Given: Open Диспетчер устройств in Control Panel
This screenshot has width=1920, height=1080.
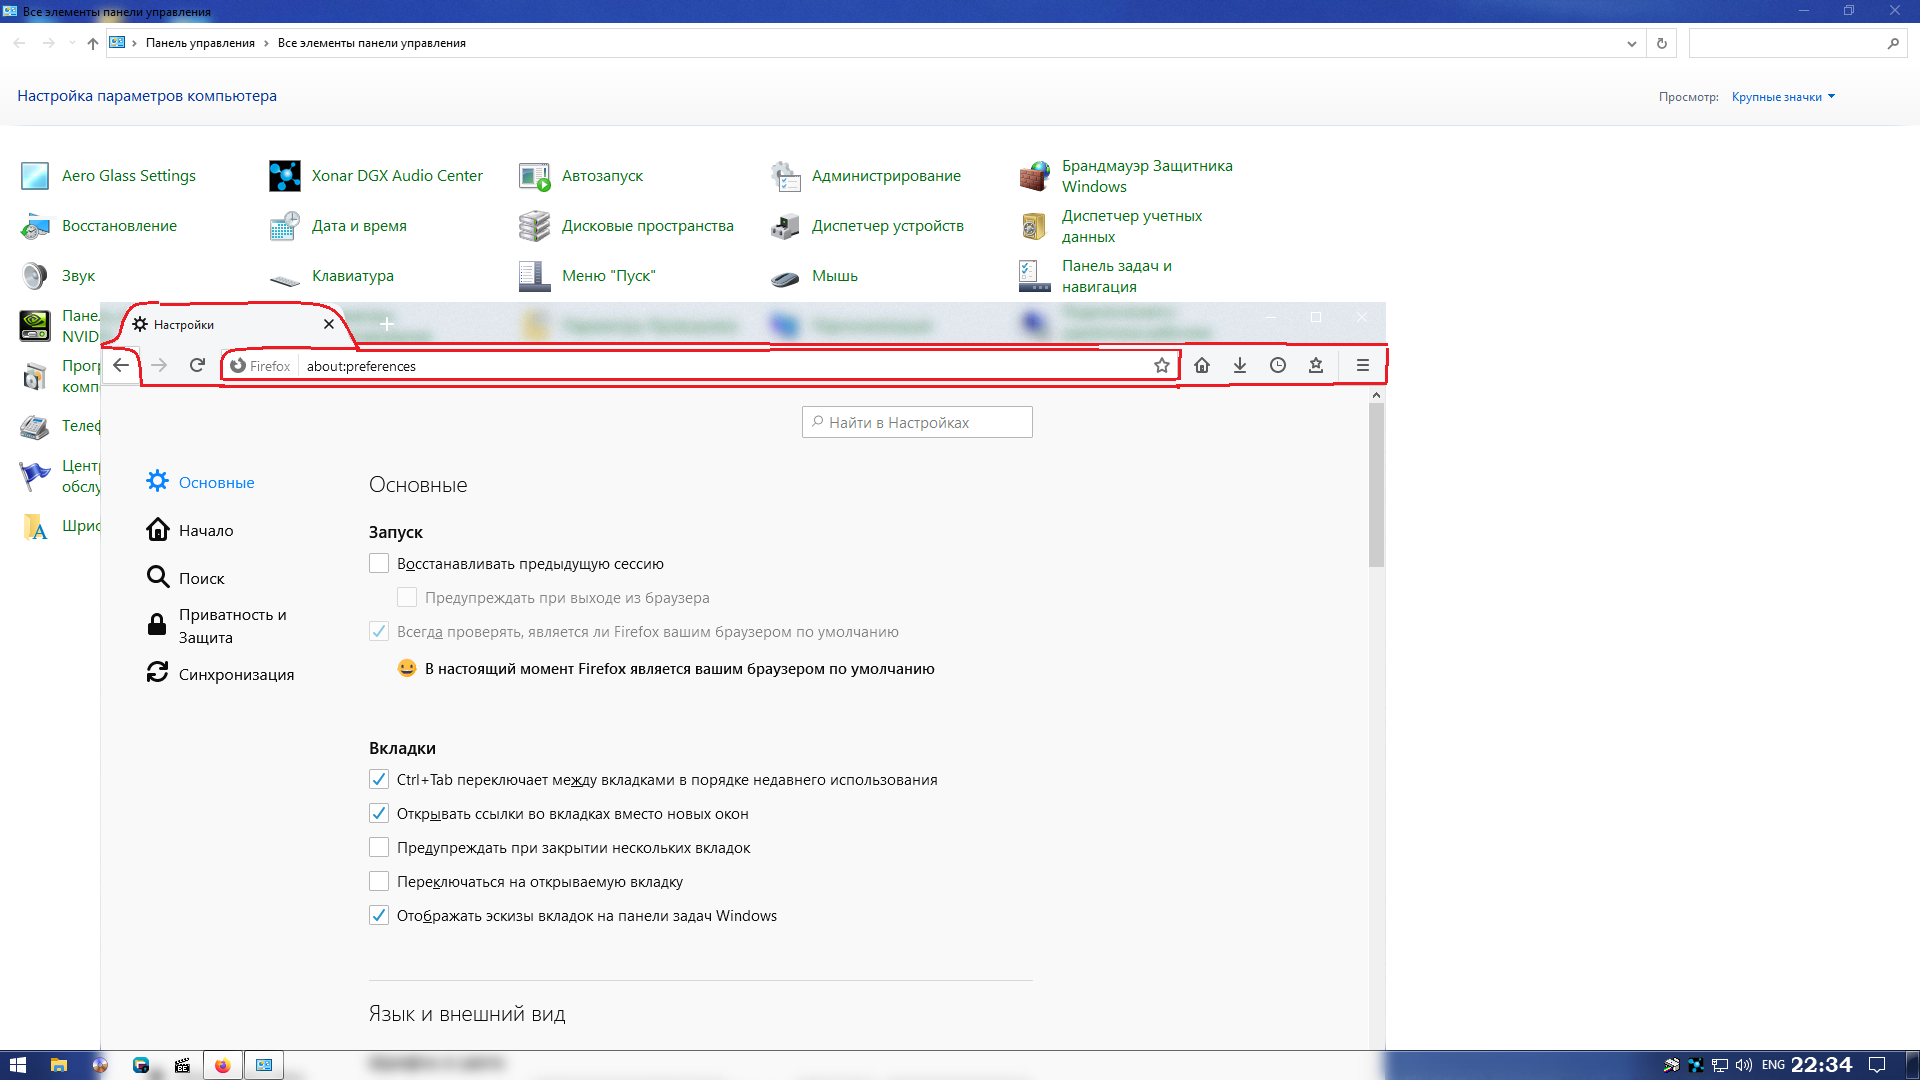Looking at the screenshot, I should tap(867, 226).
